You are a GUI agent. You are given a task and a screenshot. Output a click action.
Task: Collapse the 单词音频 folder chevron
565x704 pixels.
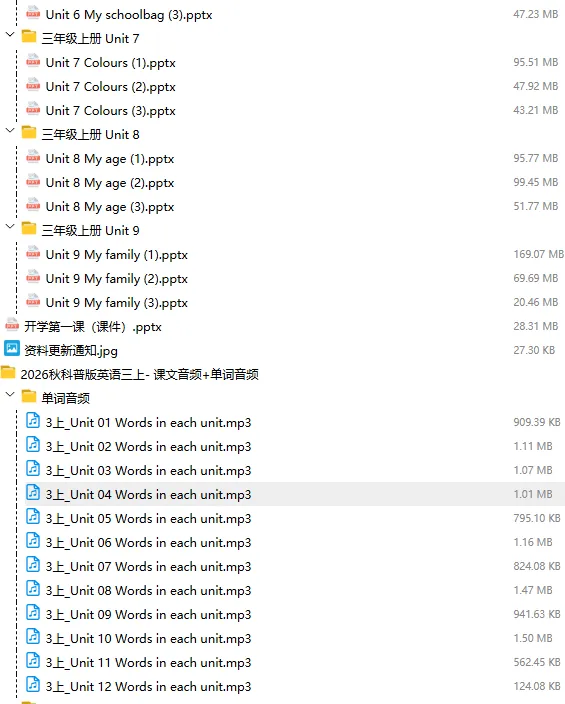10,395
